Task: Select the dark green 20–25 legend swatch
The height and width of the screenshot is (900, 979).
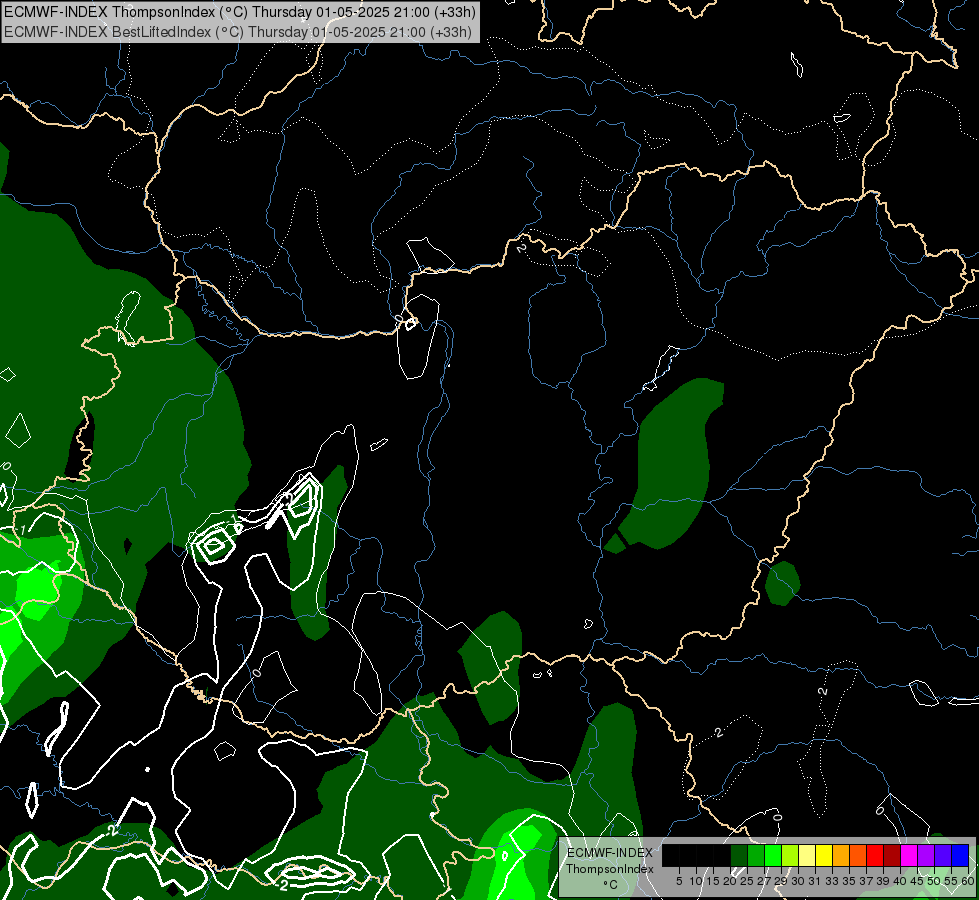Action: [x=739, y=856]
